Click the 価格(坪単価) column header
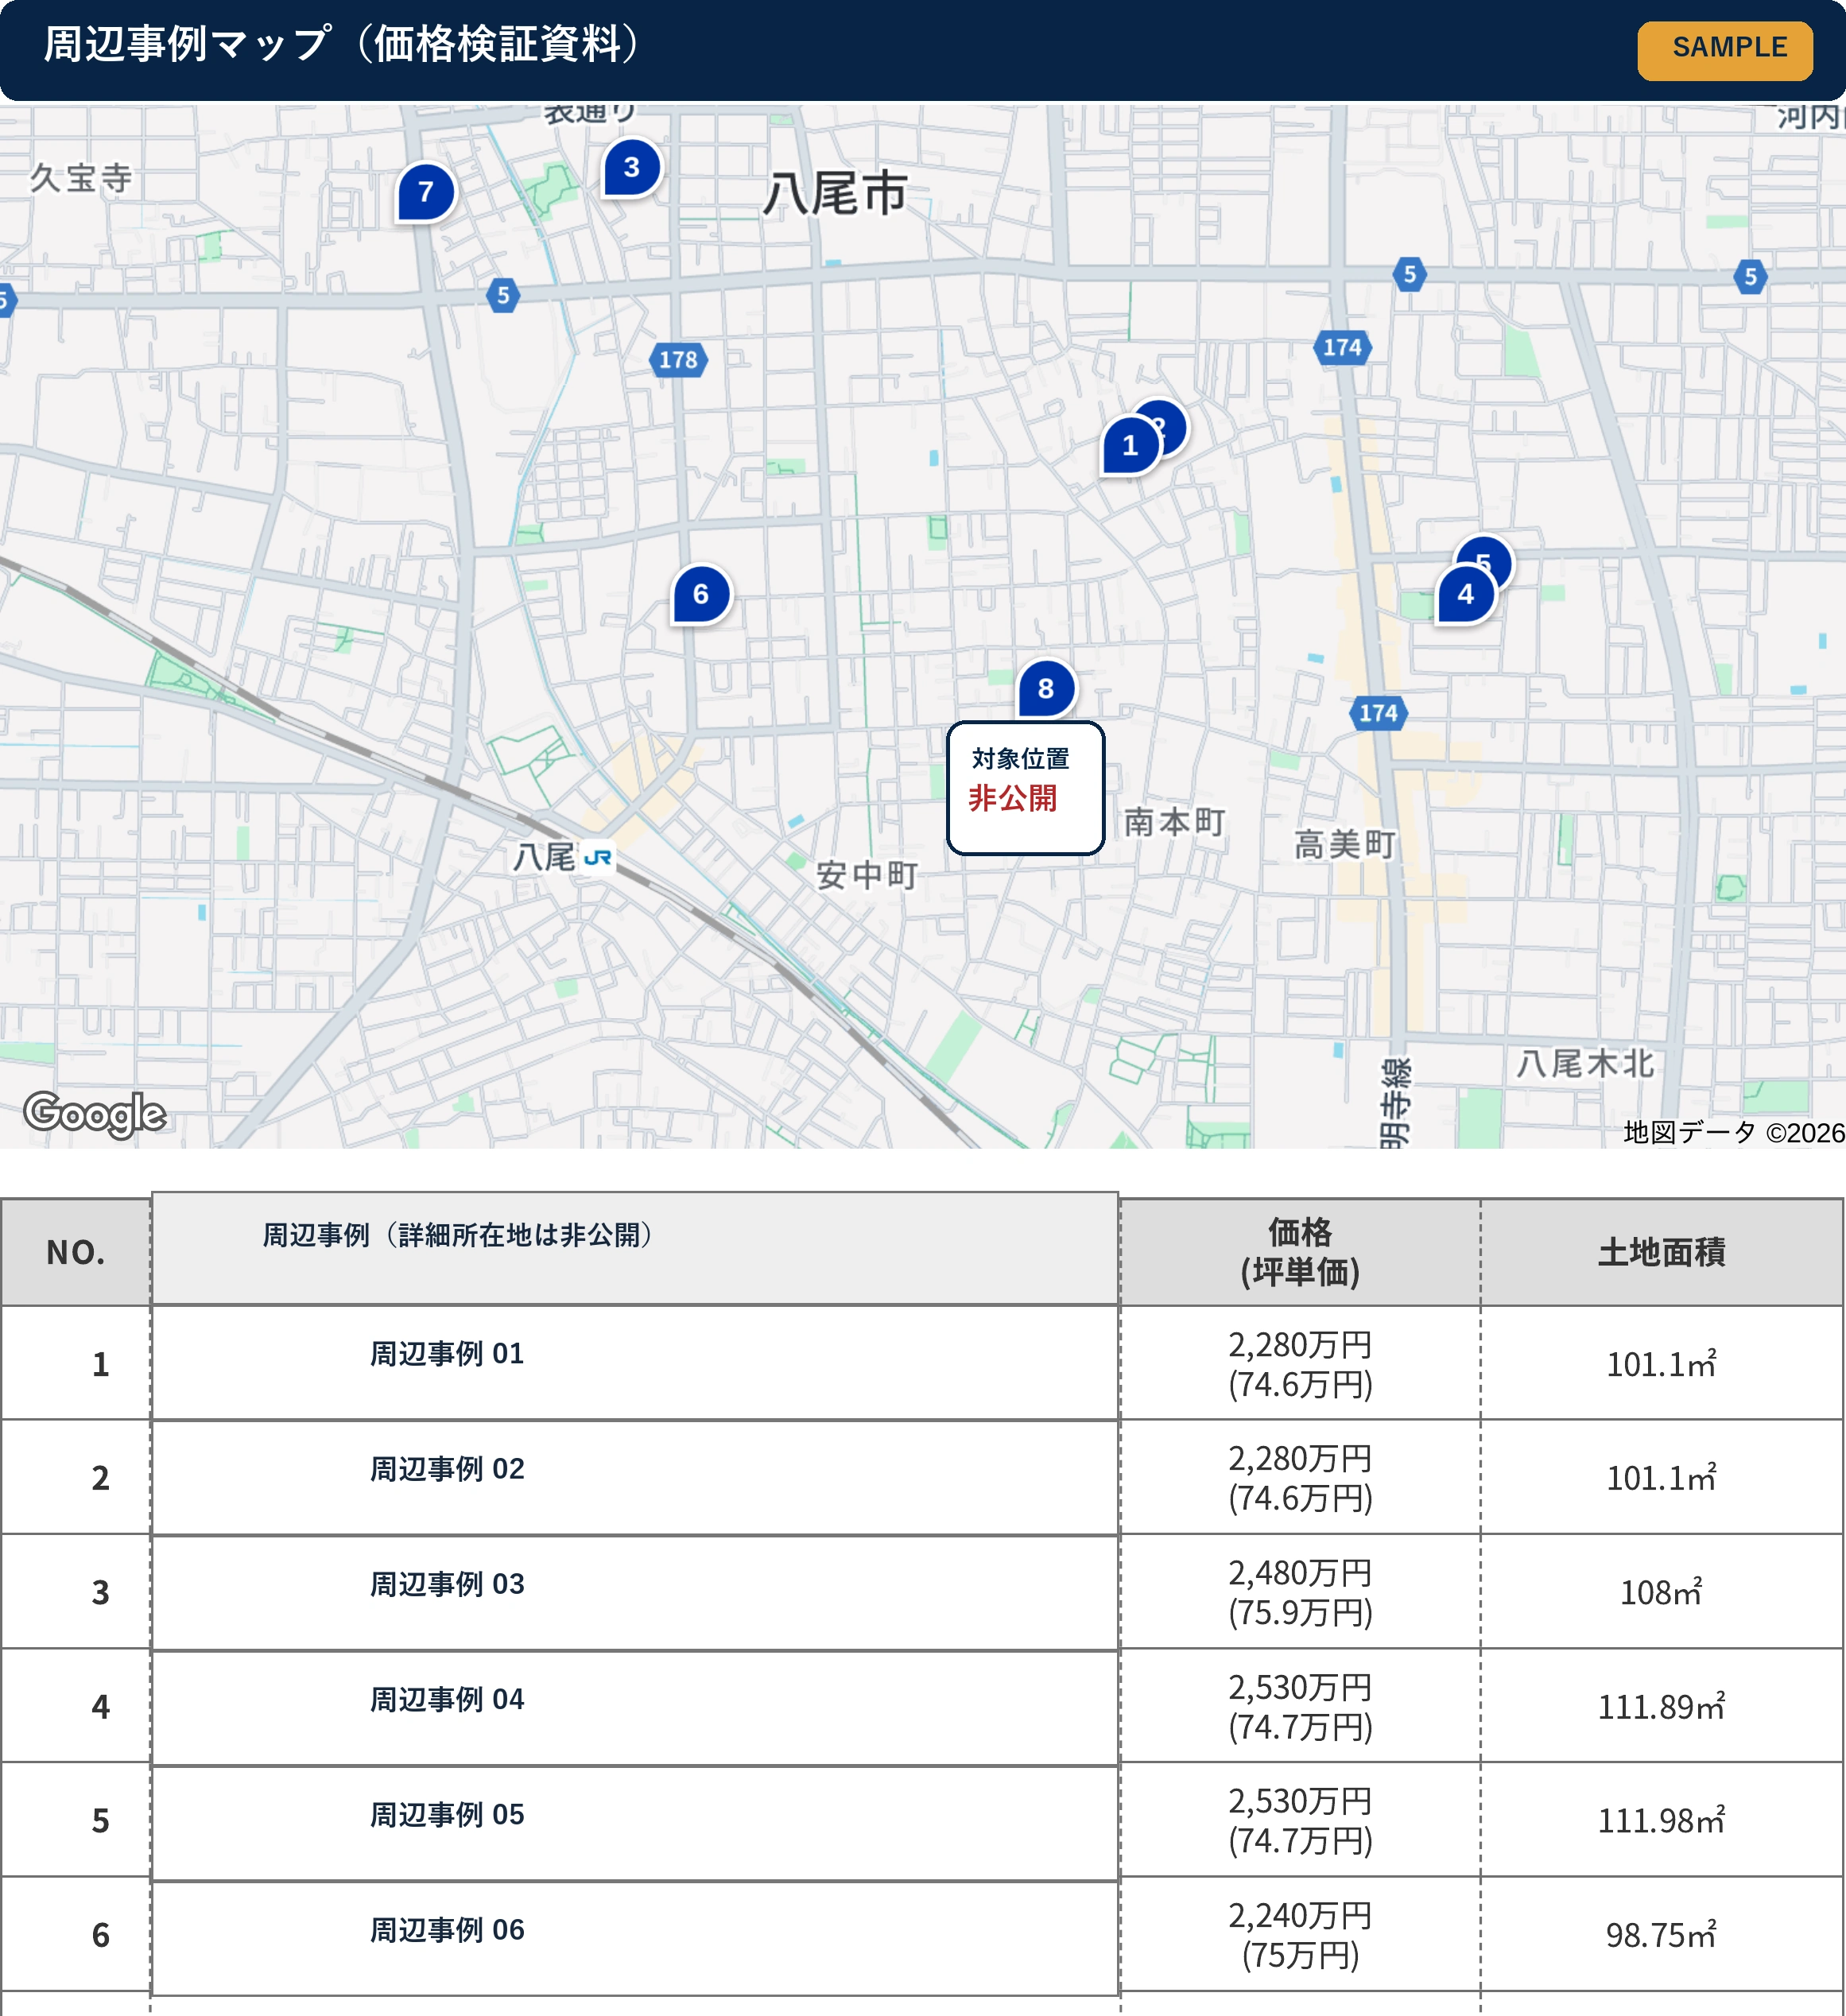 coord(1300,1253)
